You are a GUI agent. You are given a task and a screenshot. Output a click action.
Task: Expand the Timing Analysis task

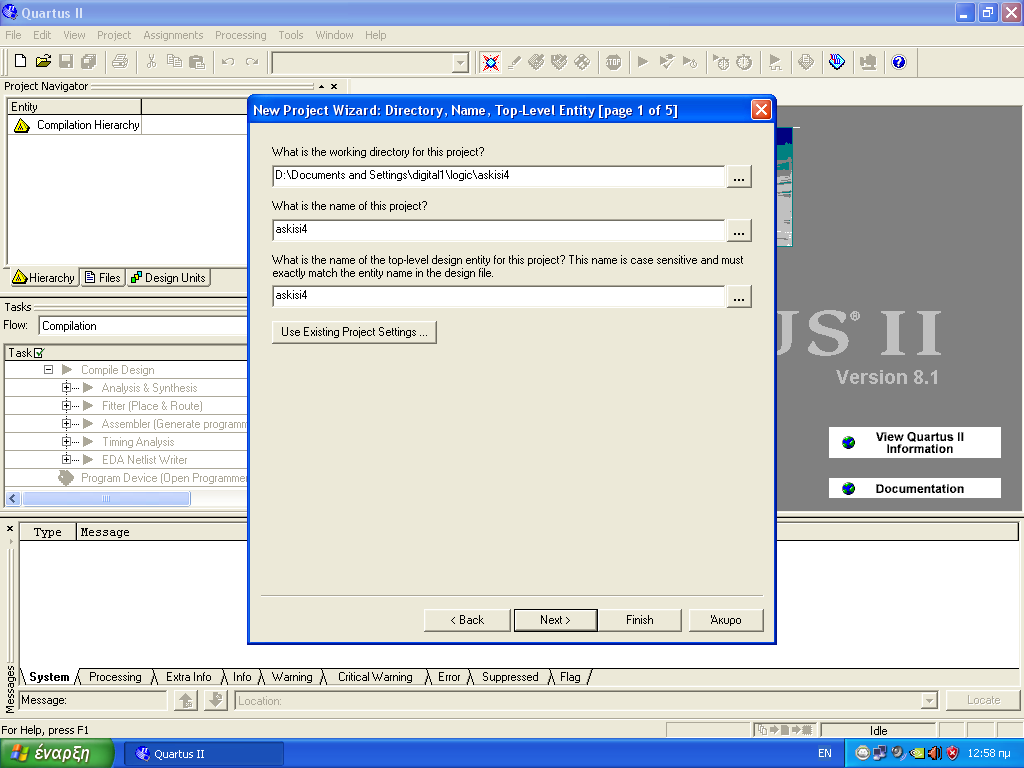click(x=67, y=441)
